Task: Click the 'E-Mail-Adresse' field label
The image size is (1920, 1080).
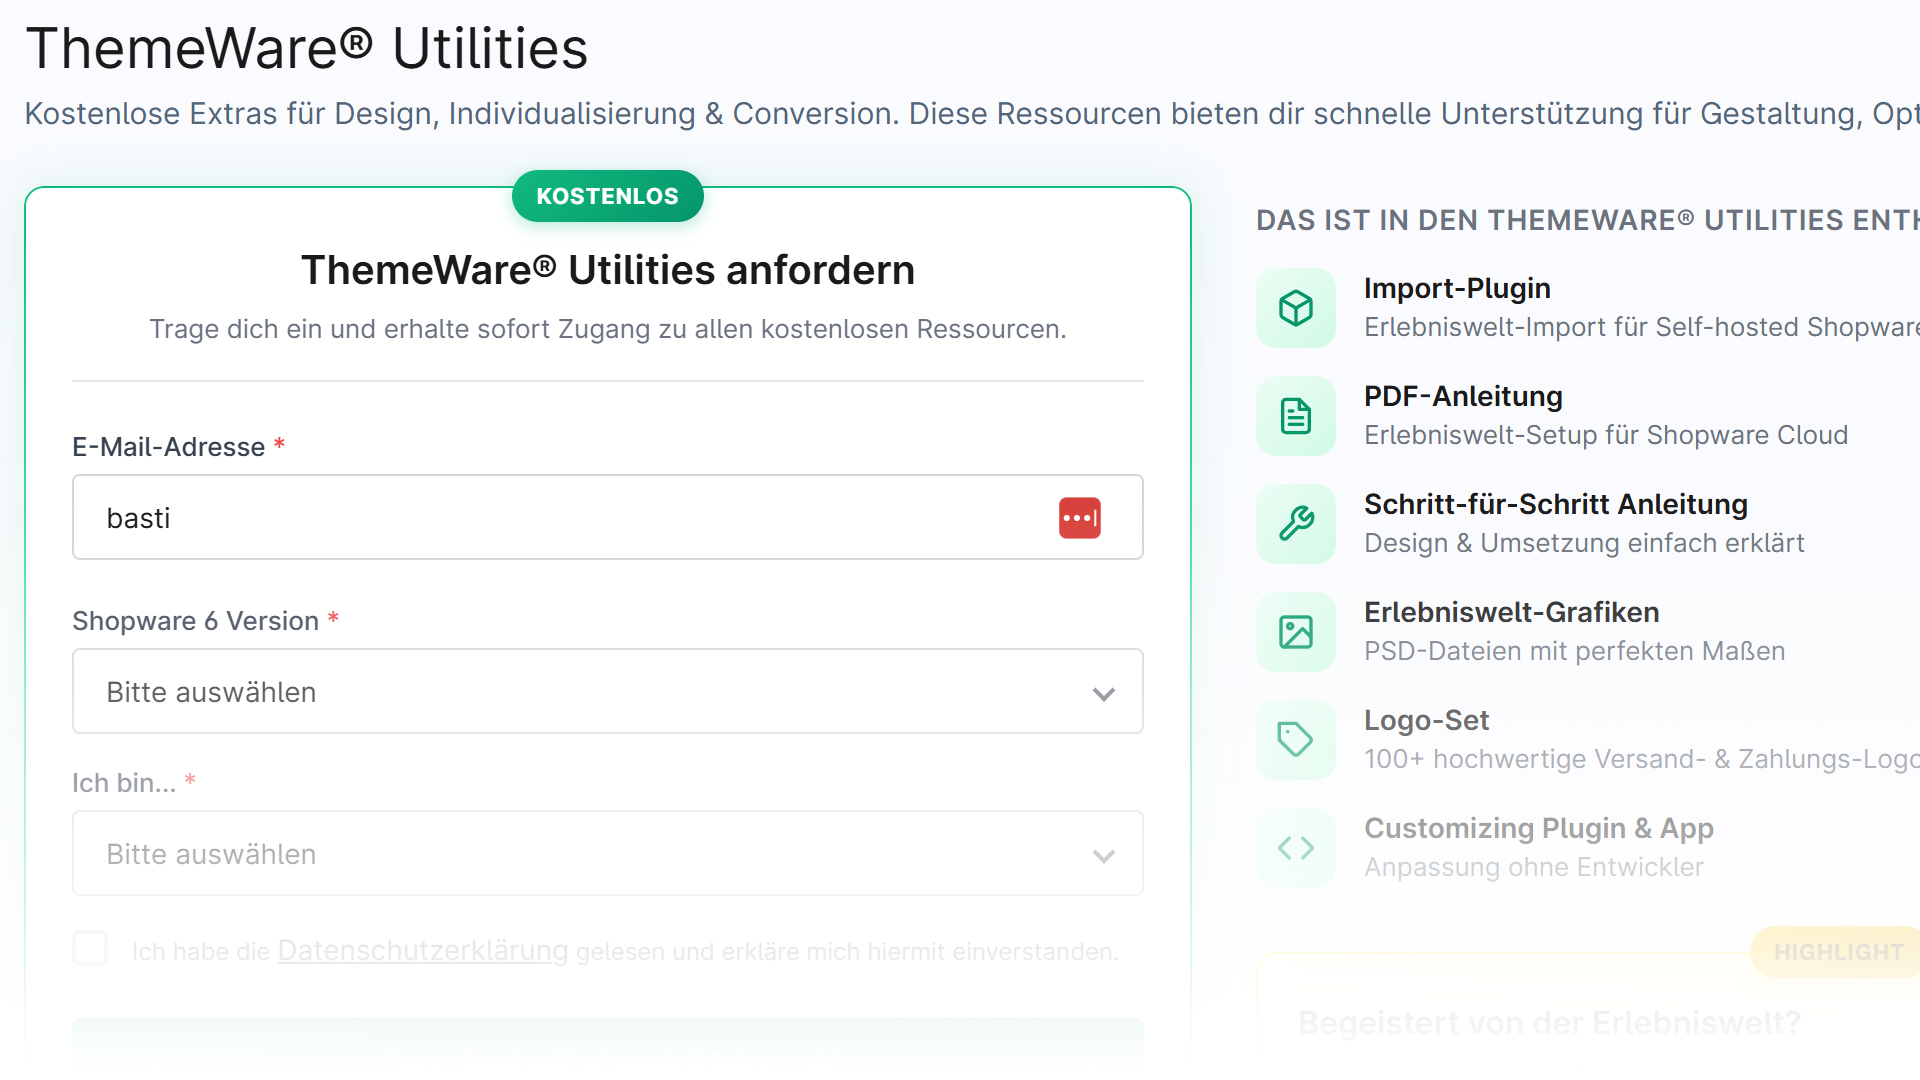Action: pos(169,447)
